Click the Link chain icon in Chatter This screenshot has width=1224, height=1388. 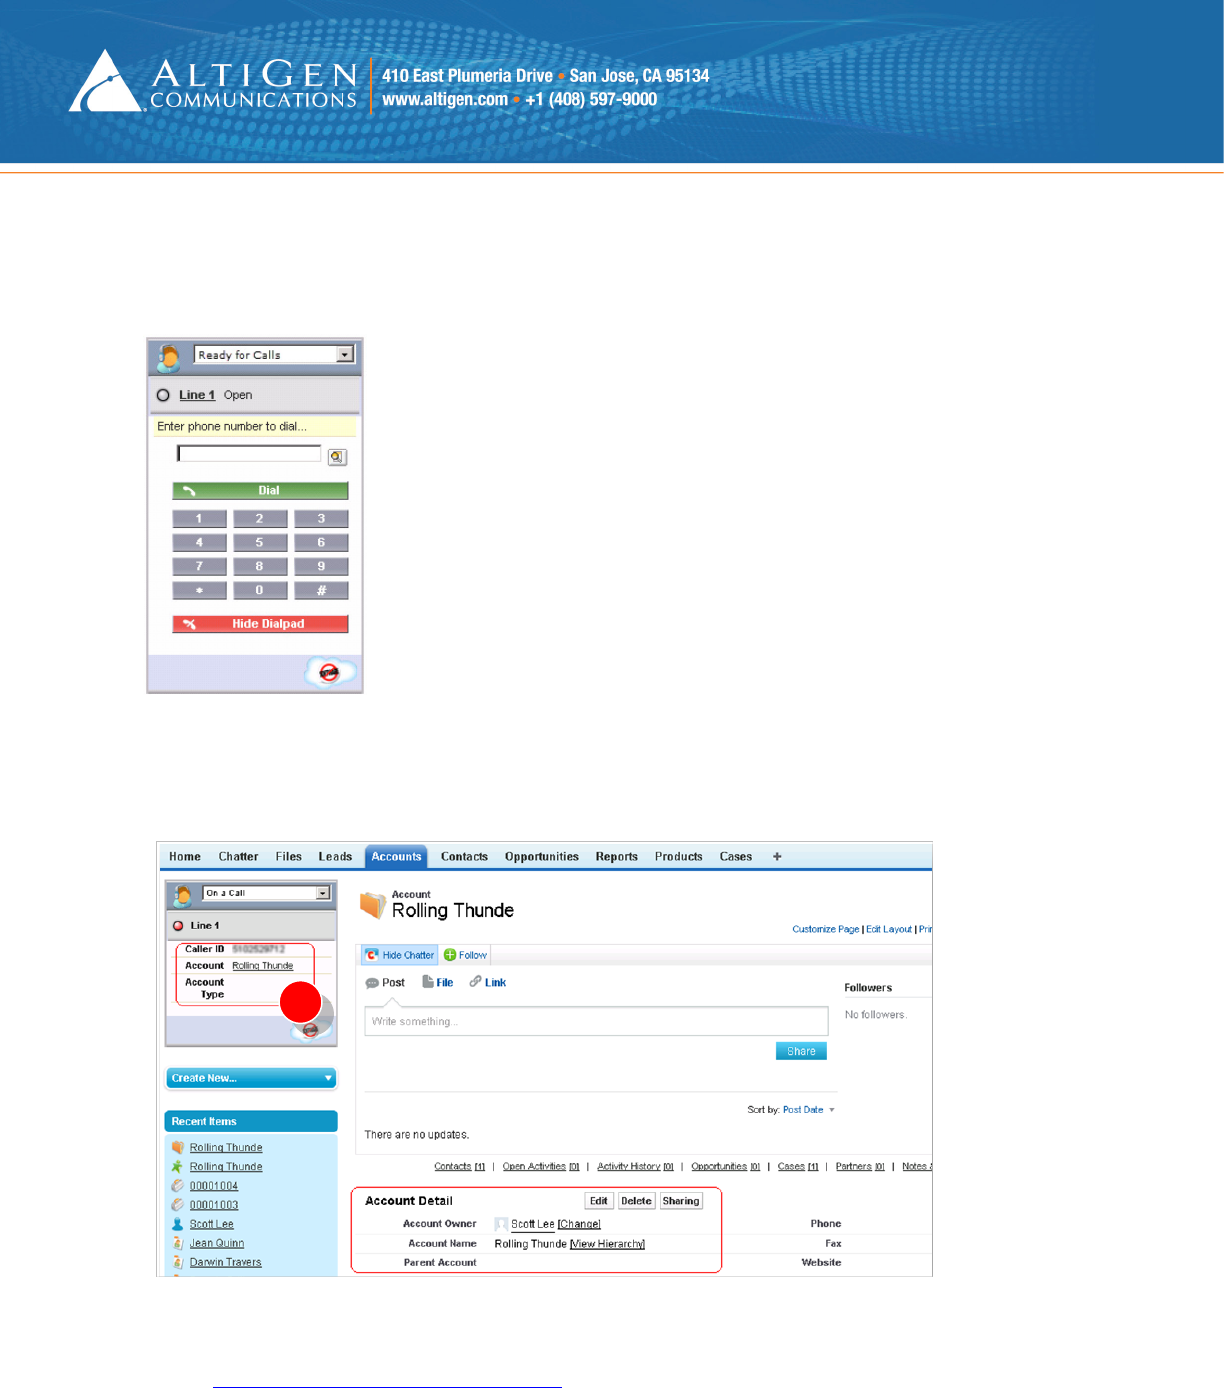click(x=476, y=982)
